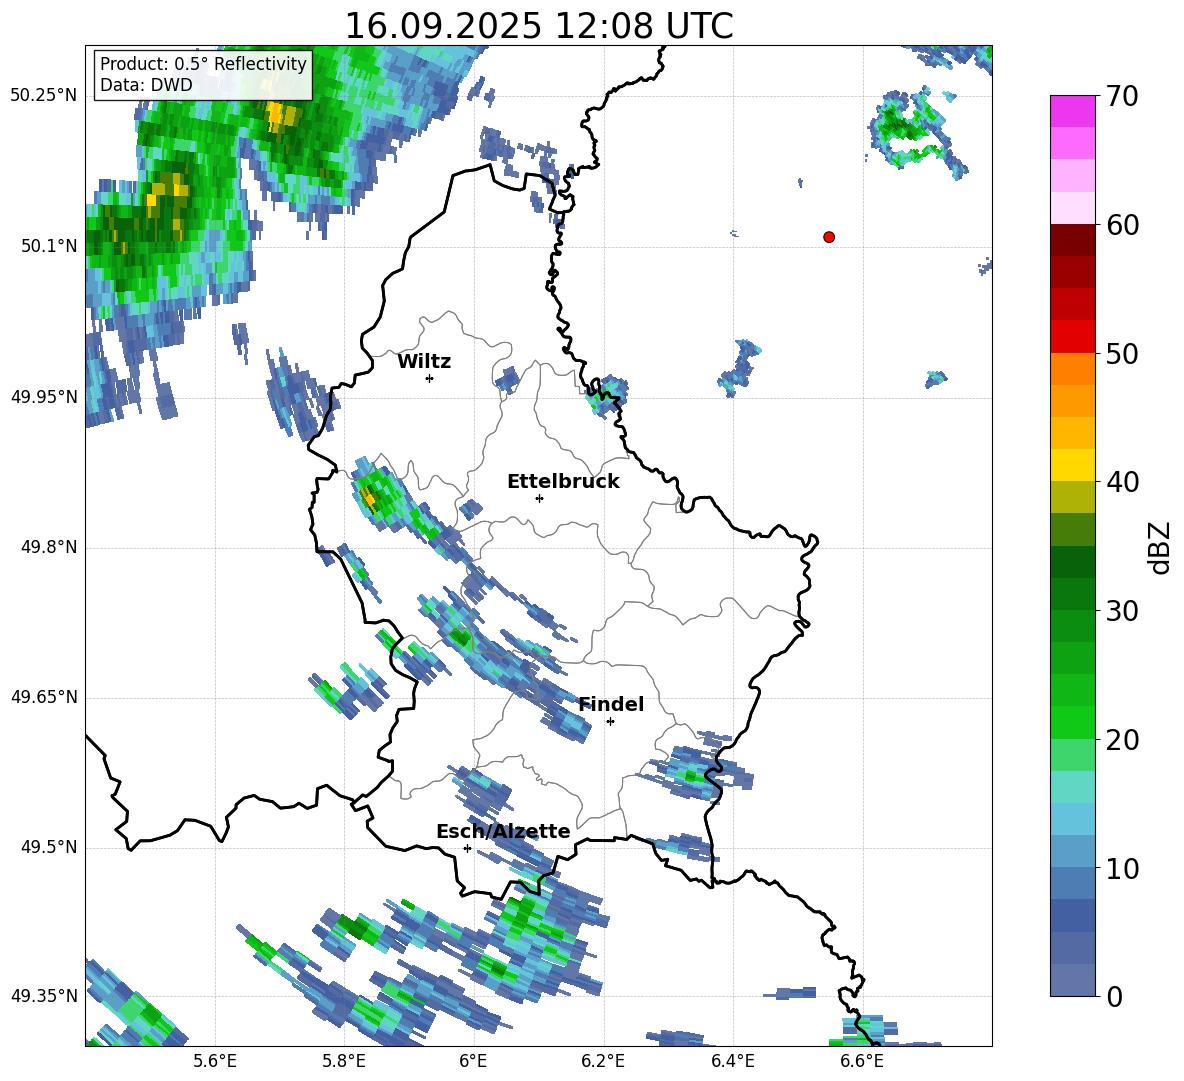Click the 5.8°E longitude label
This screenshot has height=1081, width=1184.
pos(344,1061)
